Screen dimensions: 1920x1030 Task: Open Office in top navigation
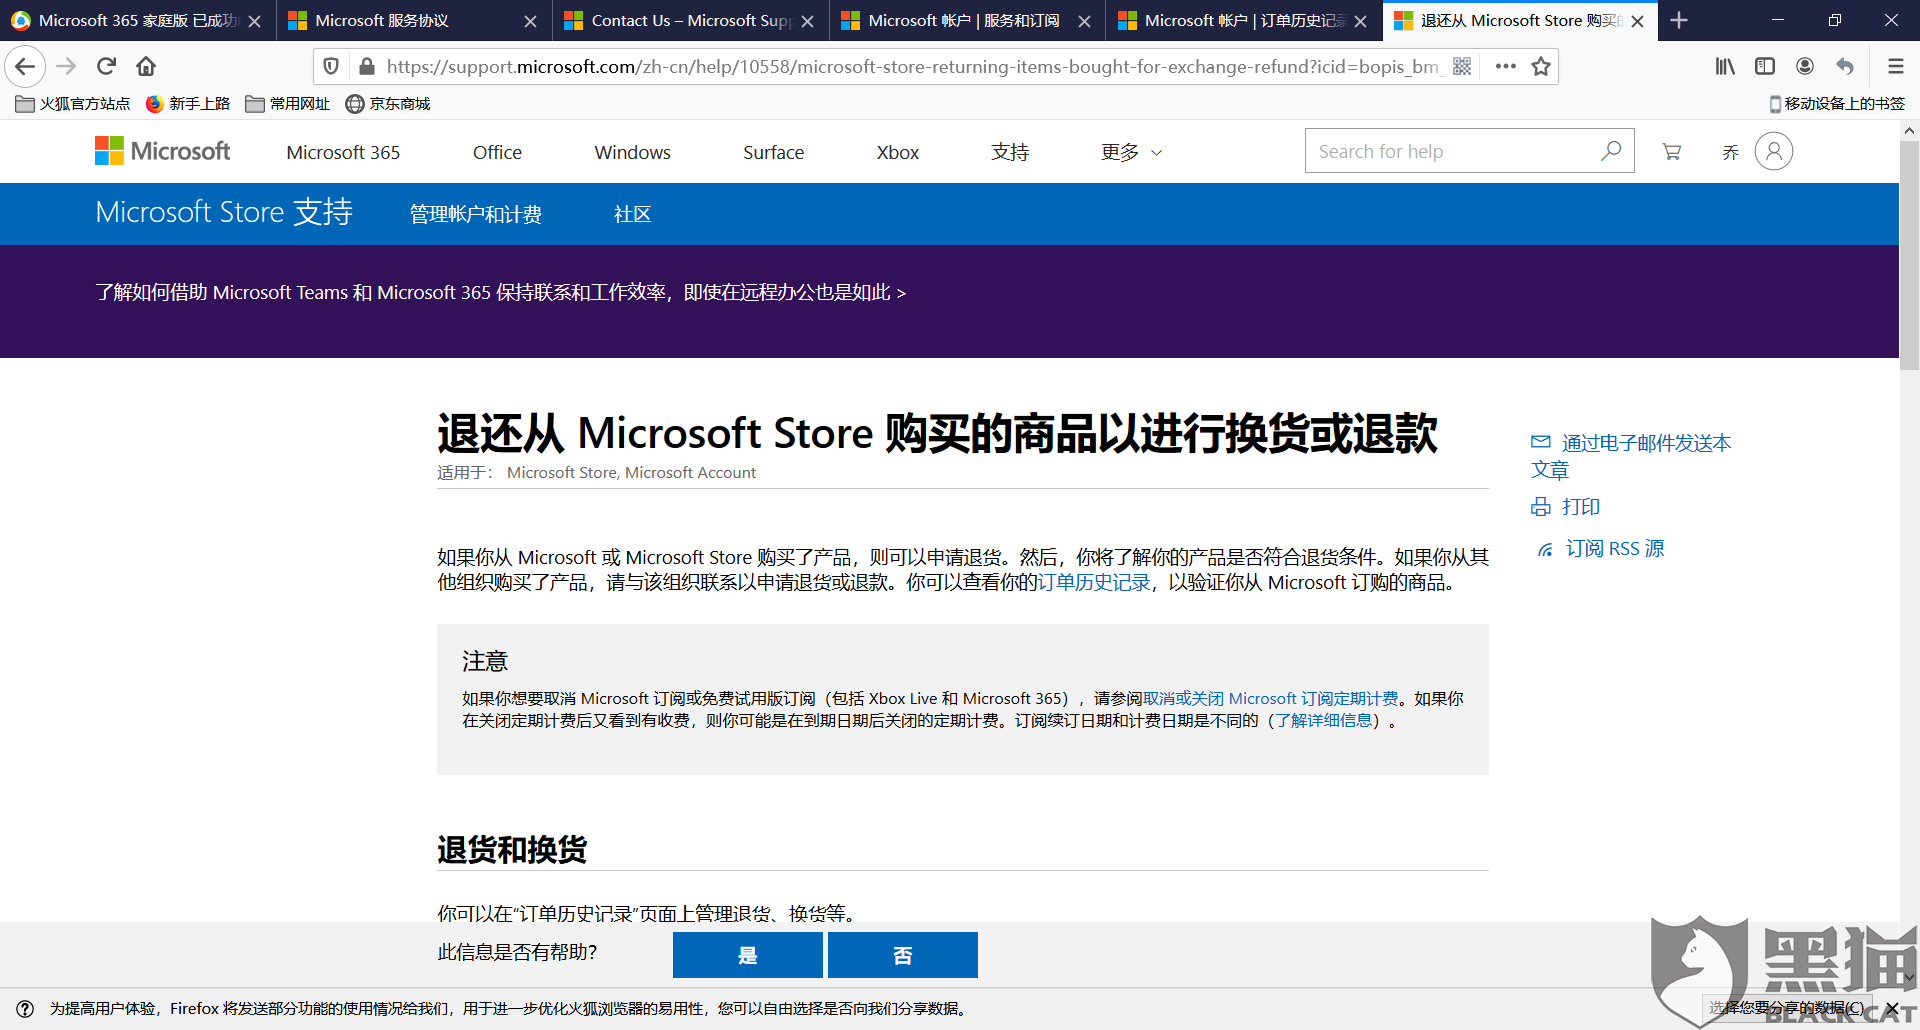tap(497, 152)
